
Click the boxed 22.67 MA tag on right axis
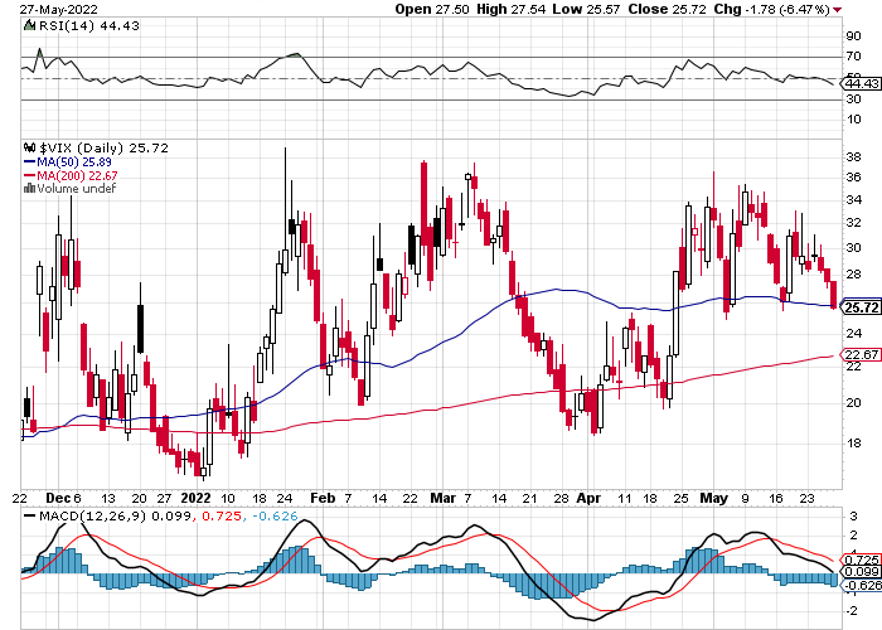(x=862, y=354)
